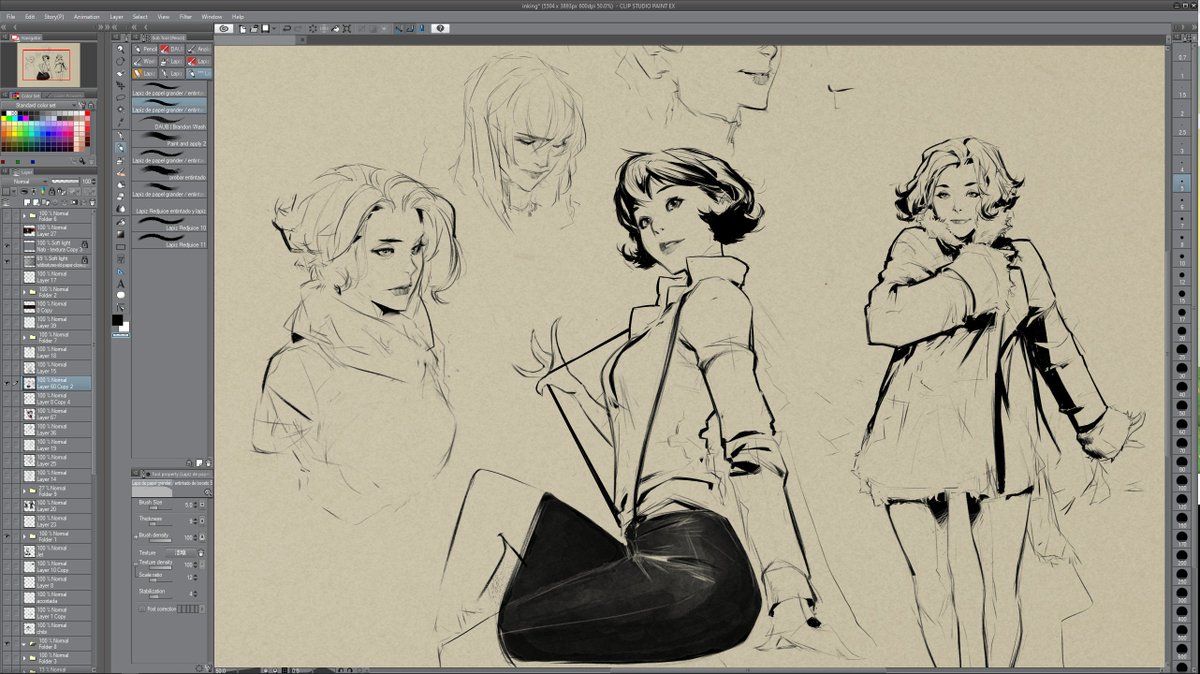Select the Zoom magnifier tool

[121, 48]
